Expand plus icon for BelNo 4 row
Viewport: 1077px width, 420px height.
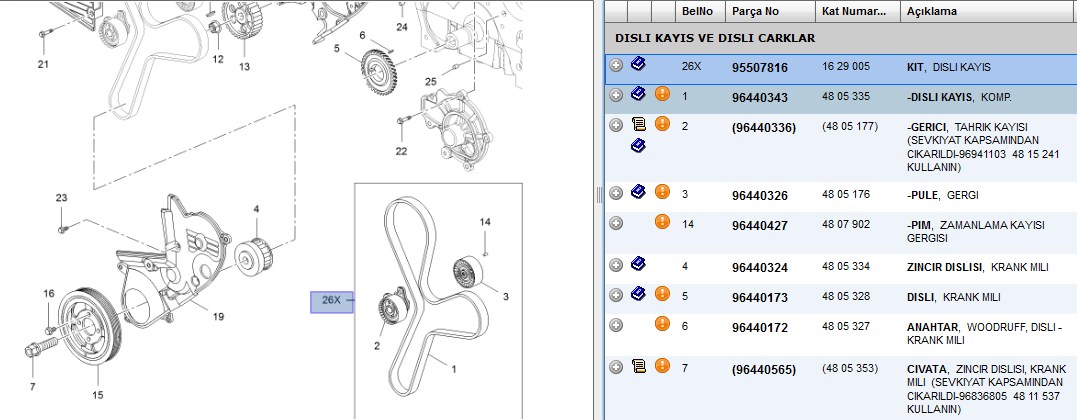click(x=616, y=265)
